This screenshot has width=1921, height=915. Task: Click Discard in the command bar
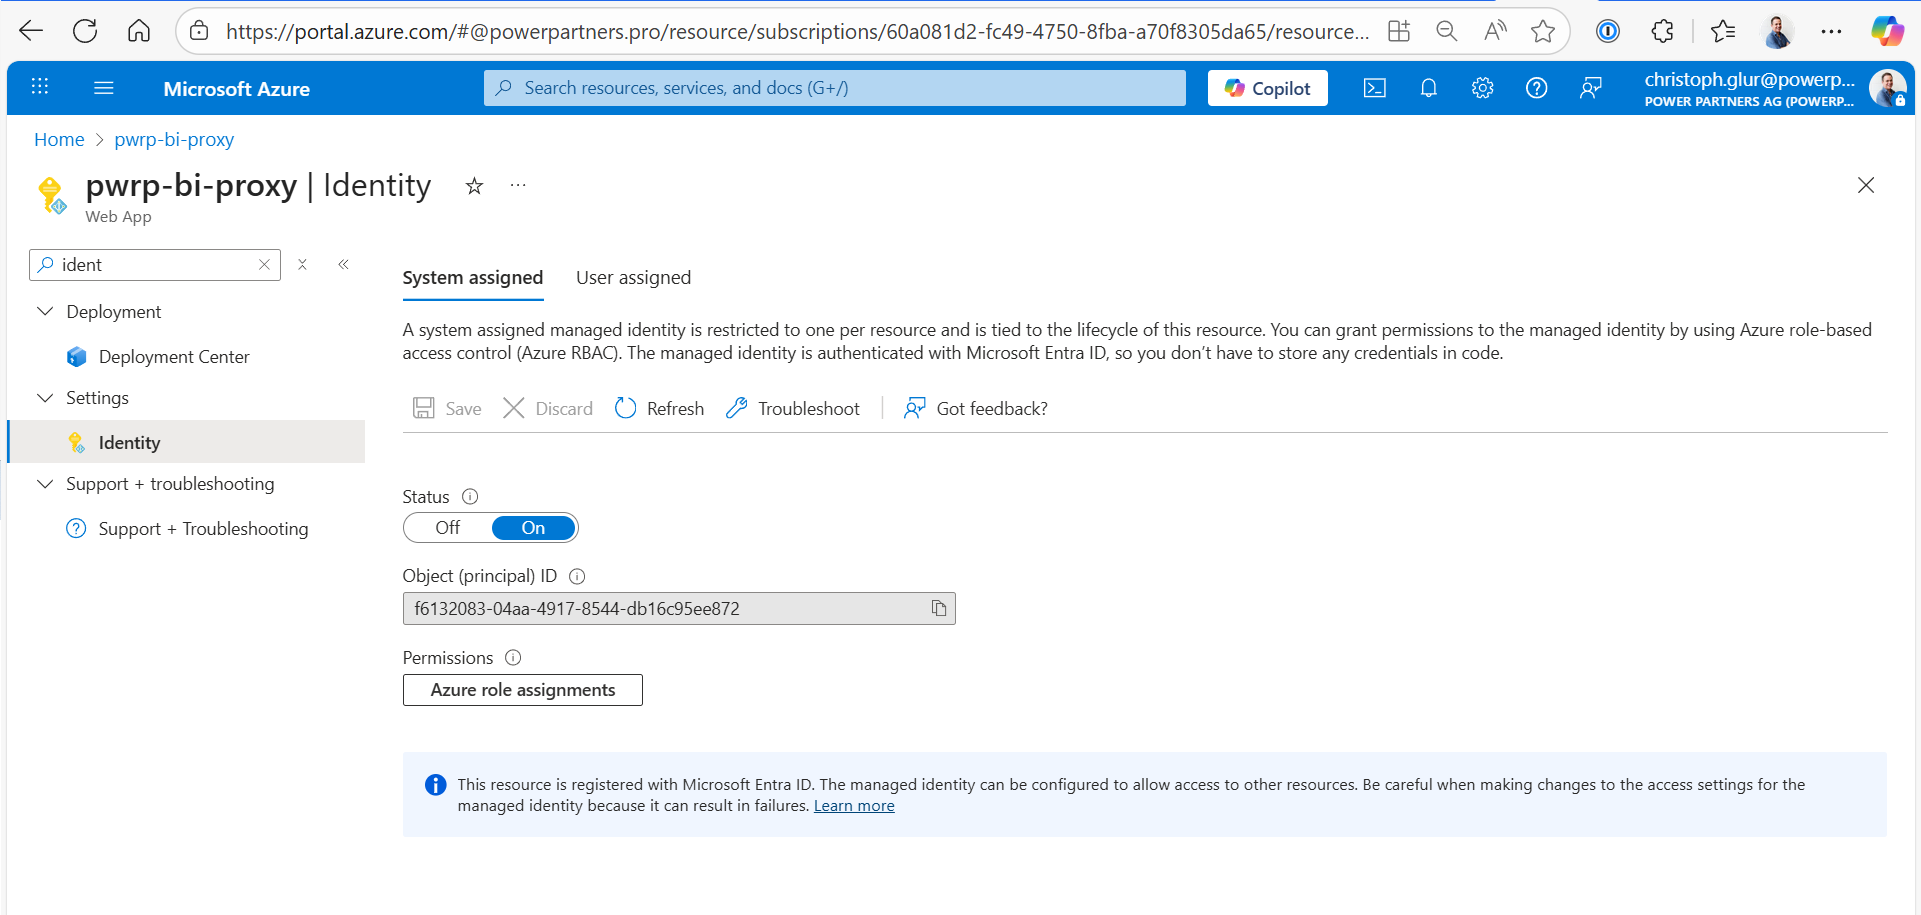pos(547,408)
